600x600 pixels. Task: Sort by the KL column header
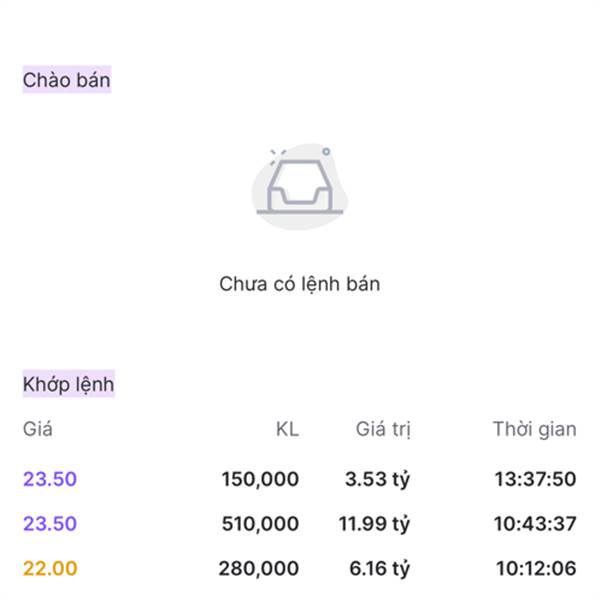[x=287, y=430]
